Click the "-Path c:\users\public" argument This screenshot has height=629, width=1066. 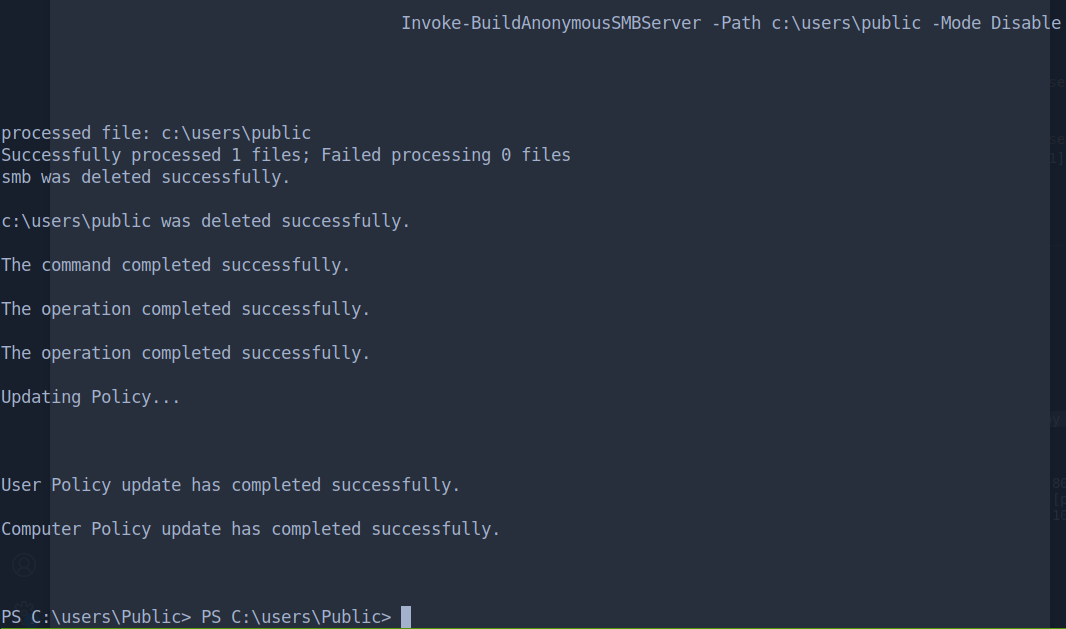point(816,23)
